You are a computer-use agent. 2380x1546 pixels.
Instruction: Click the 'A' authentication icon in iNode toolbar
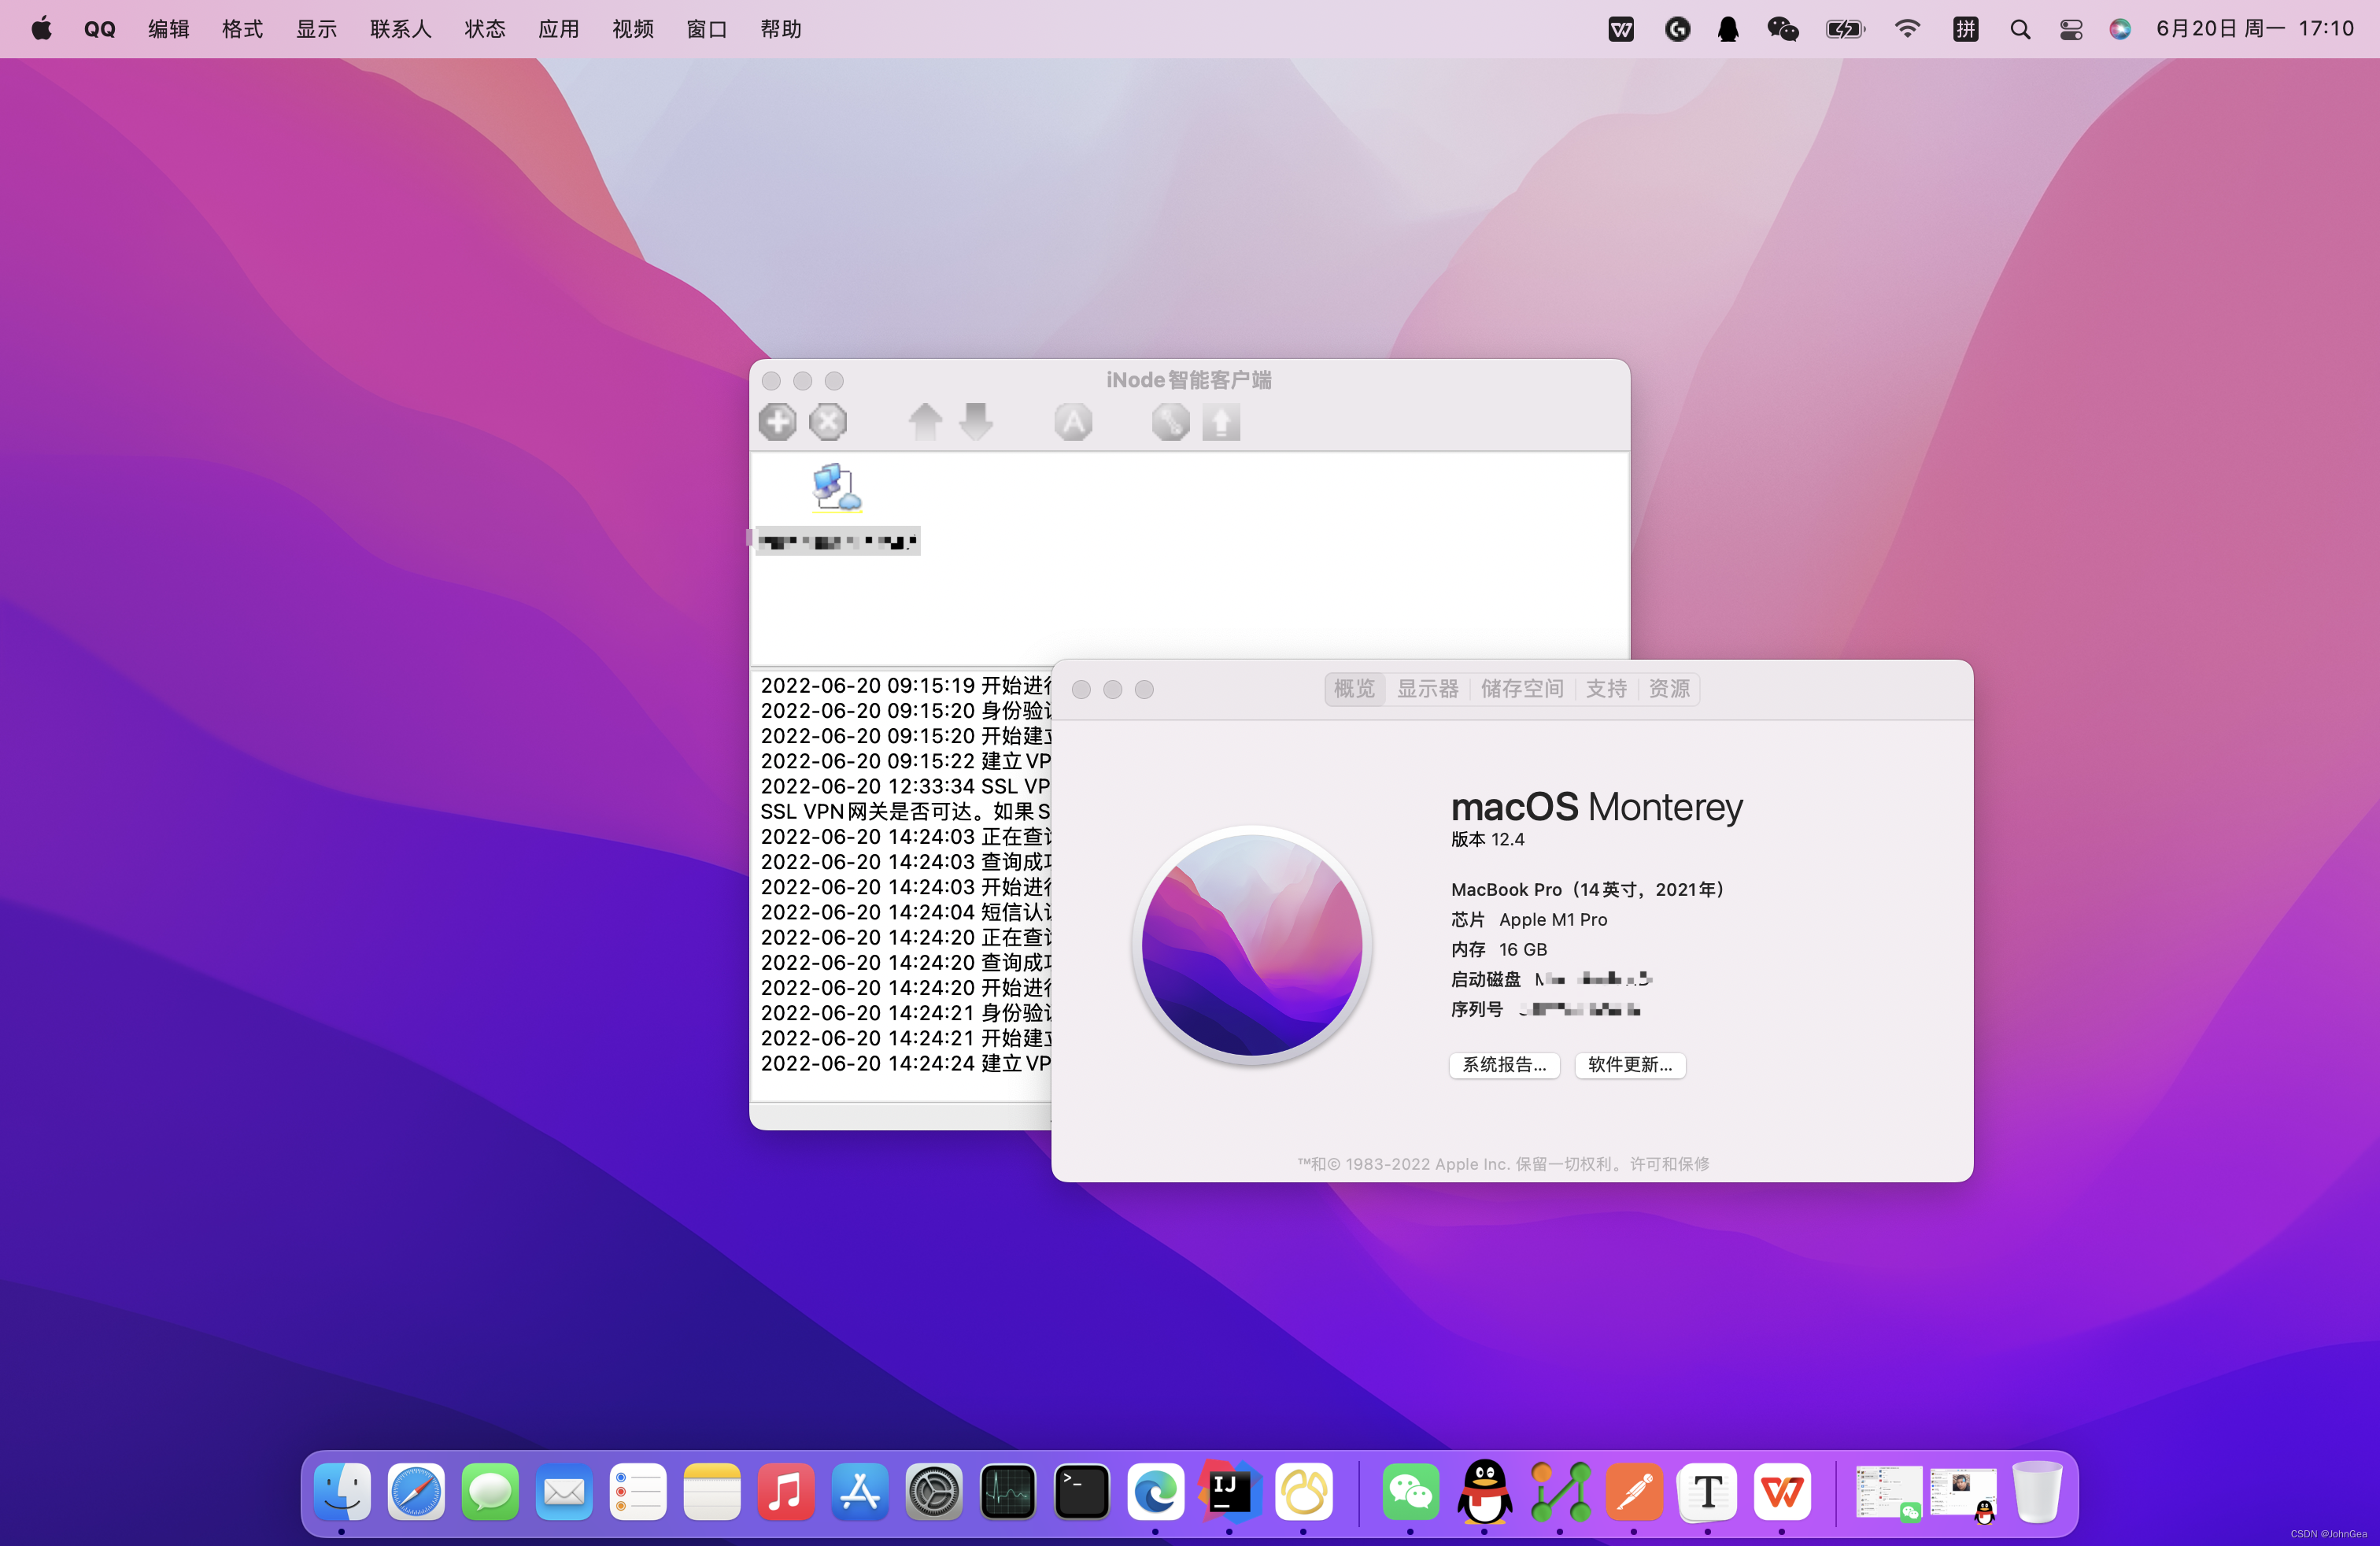pos(1073,422)
